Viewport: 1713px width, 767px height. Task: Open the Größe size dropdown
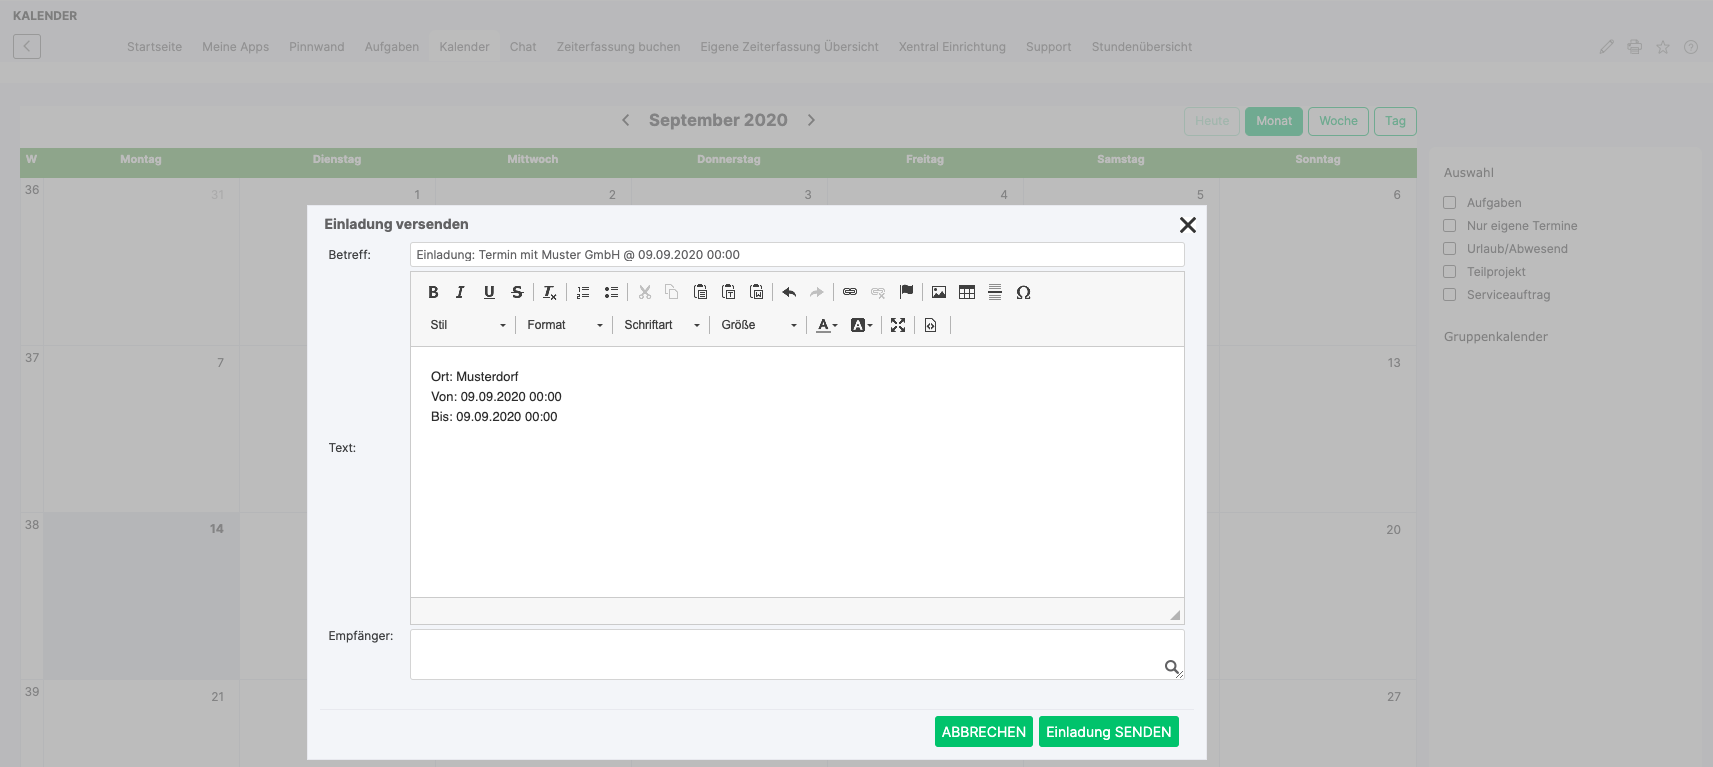(758, 325)
